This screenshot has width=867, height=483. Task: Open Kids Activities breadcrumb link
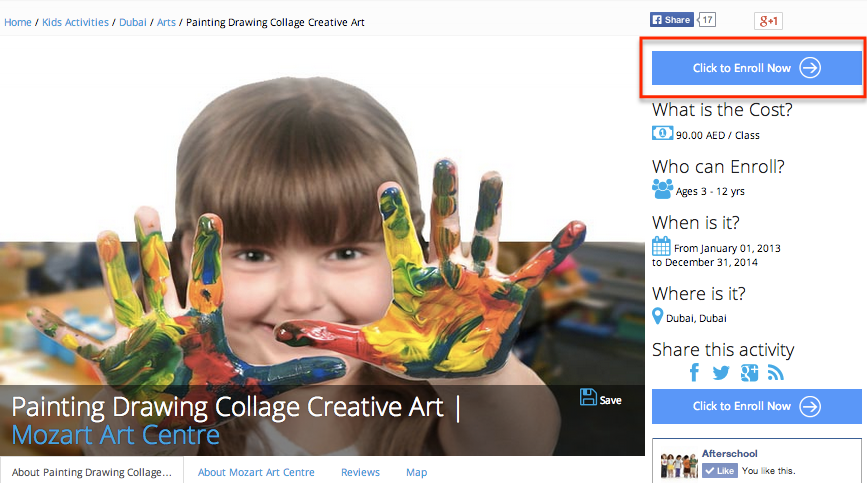tap(75, 22)
